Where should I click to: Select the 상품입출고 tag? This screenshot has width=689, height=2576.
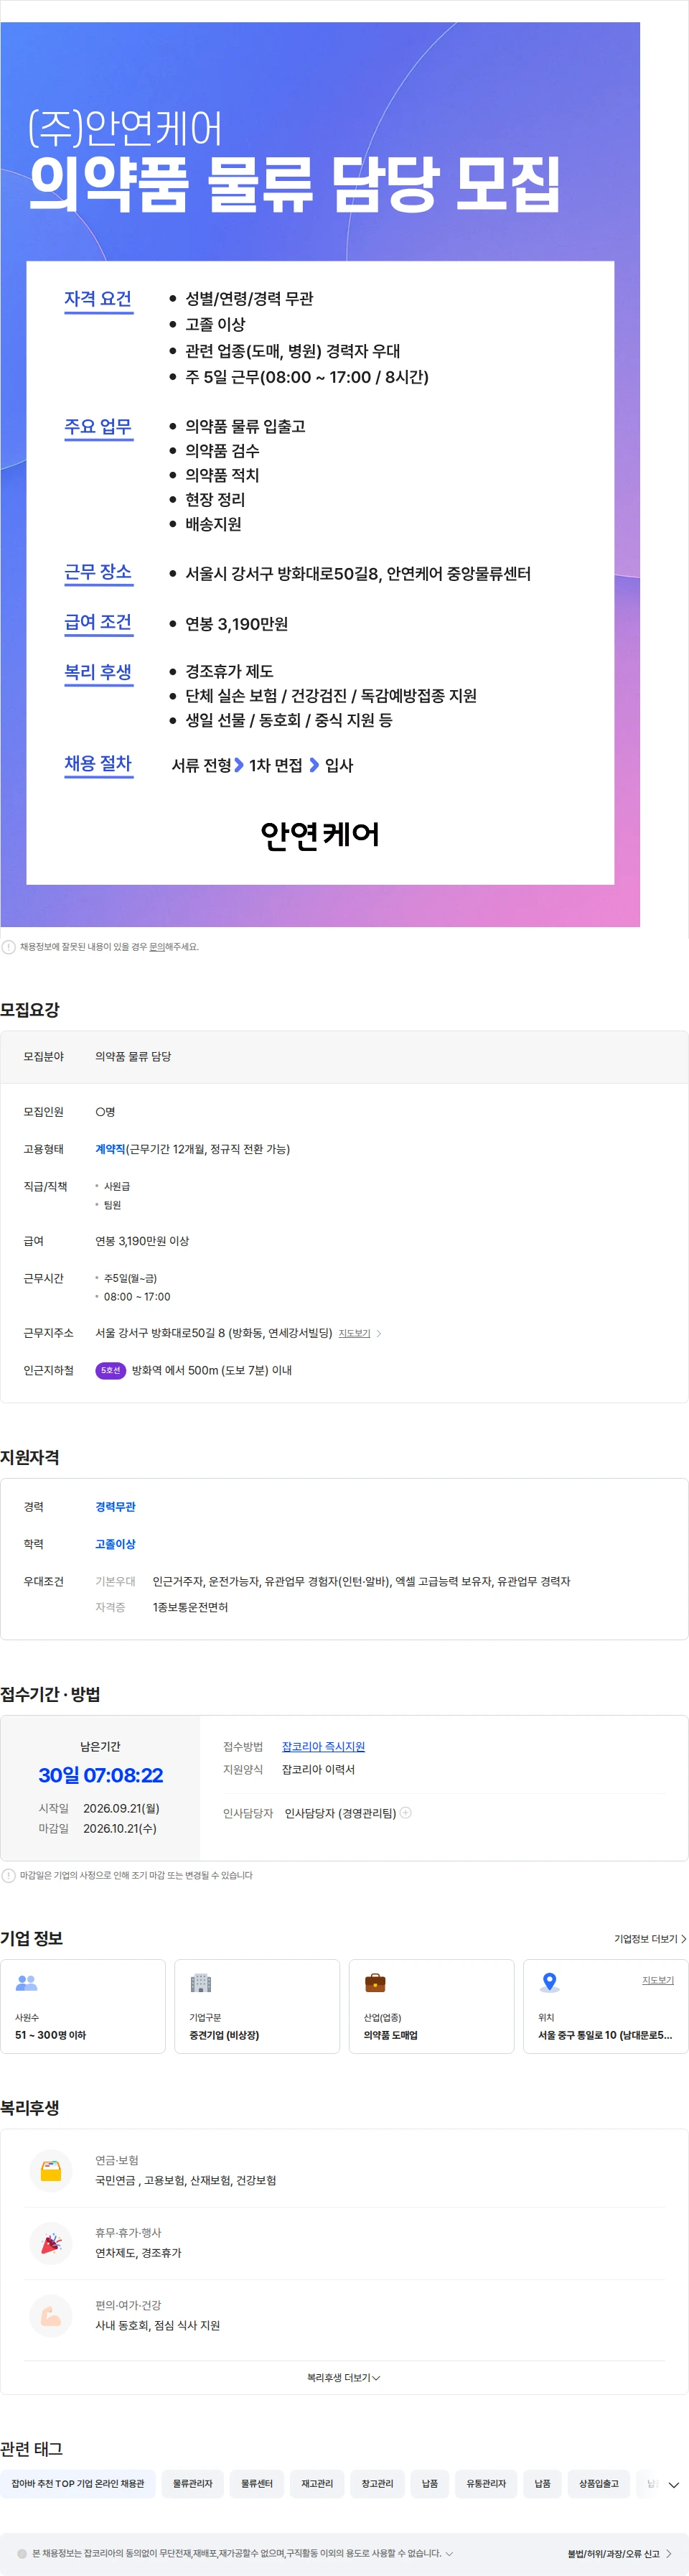[599, 2483]
